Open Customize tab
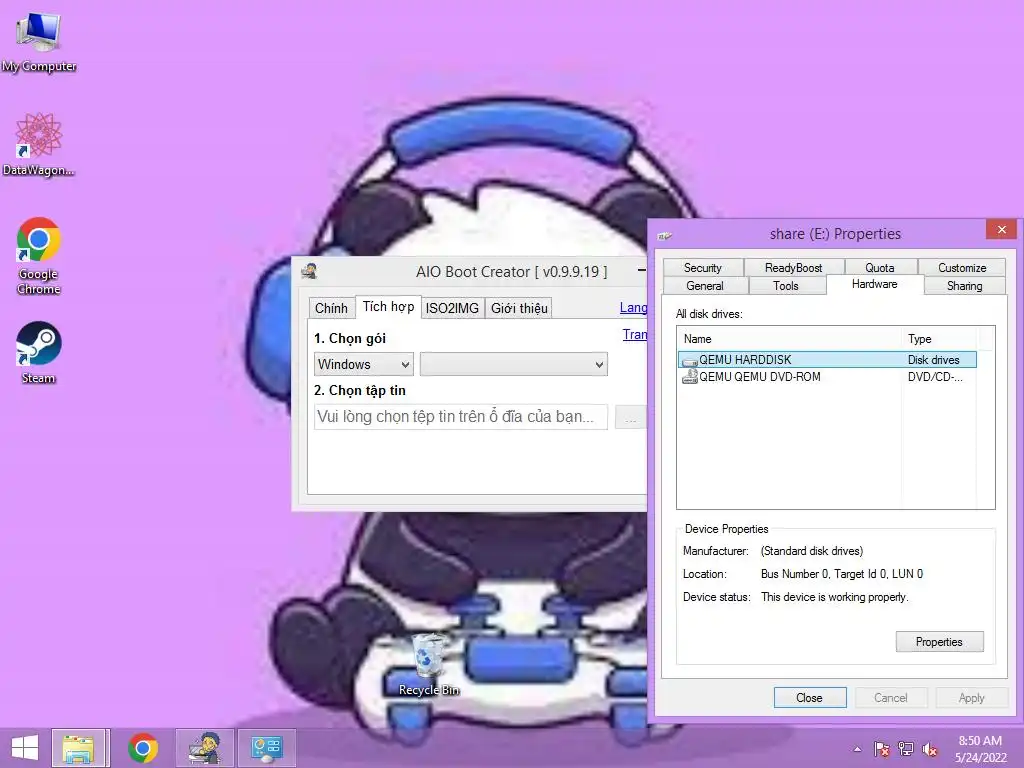This screenshot has width=1024, height=768. click(x=962, y=268)
